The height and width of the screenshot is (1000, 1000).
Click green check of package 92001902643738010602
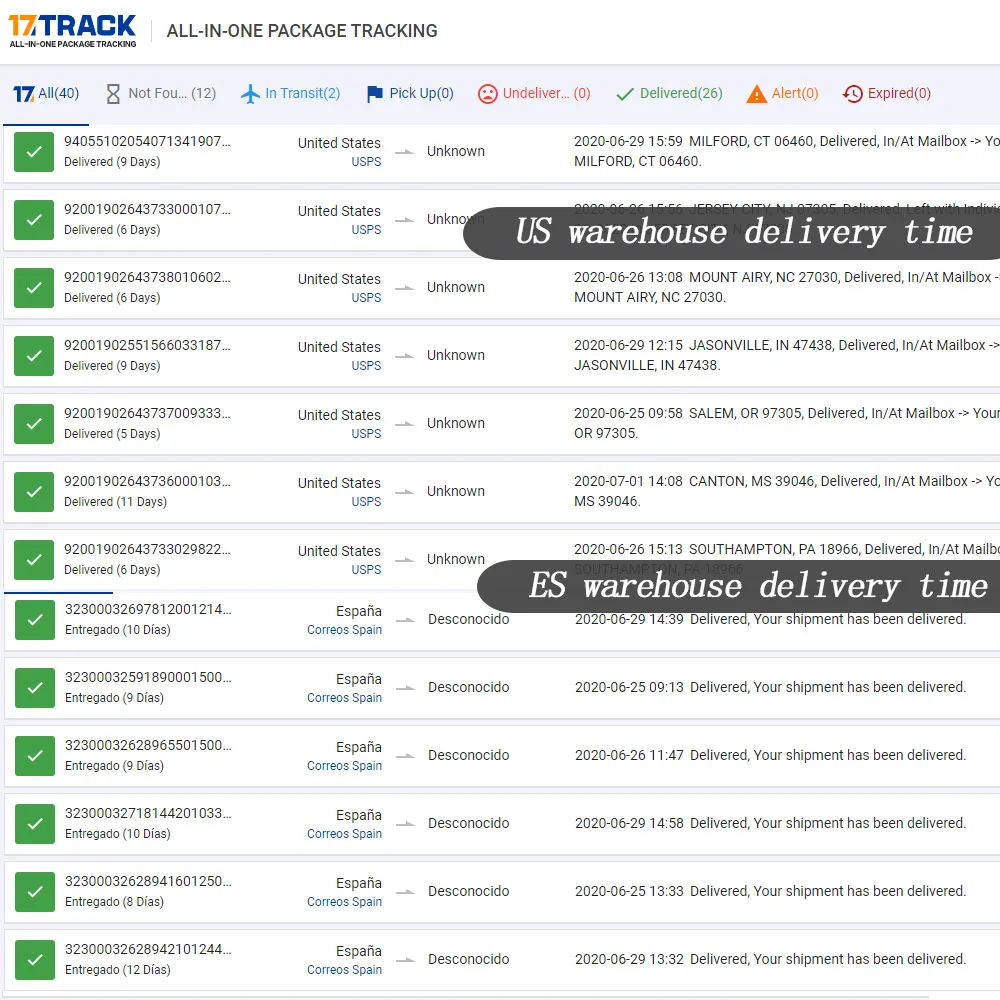34,288
